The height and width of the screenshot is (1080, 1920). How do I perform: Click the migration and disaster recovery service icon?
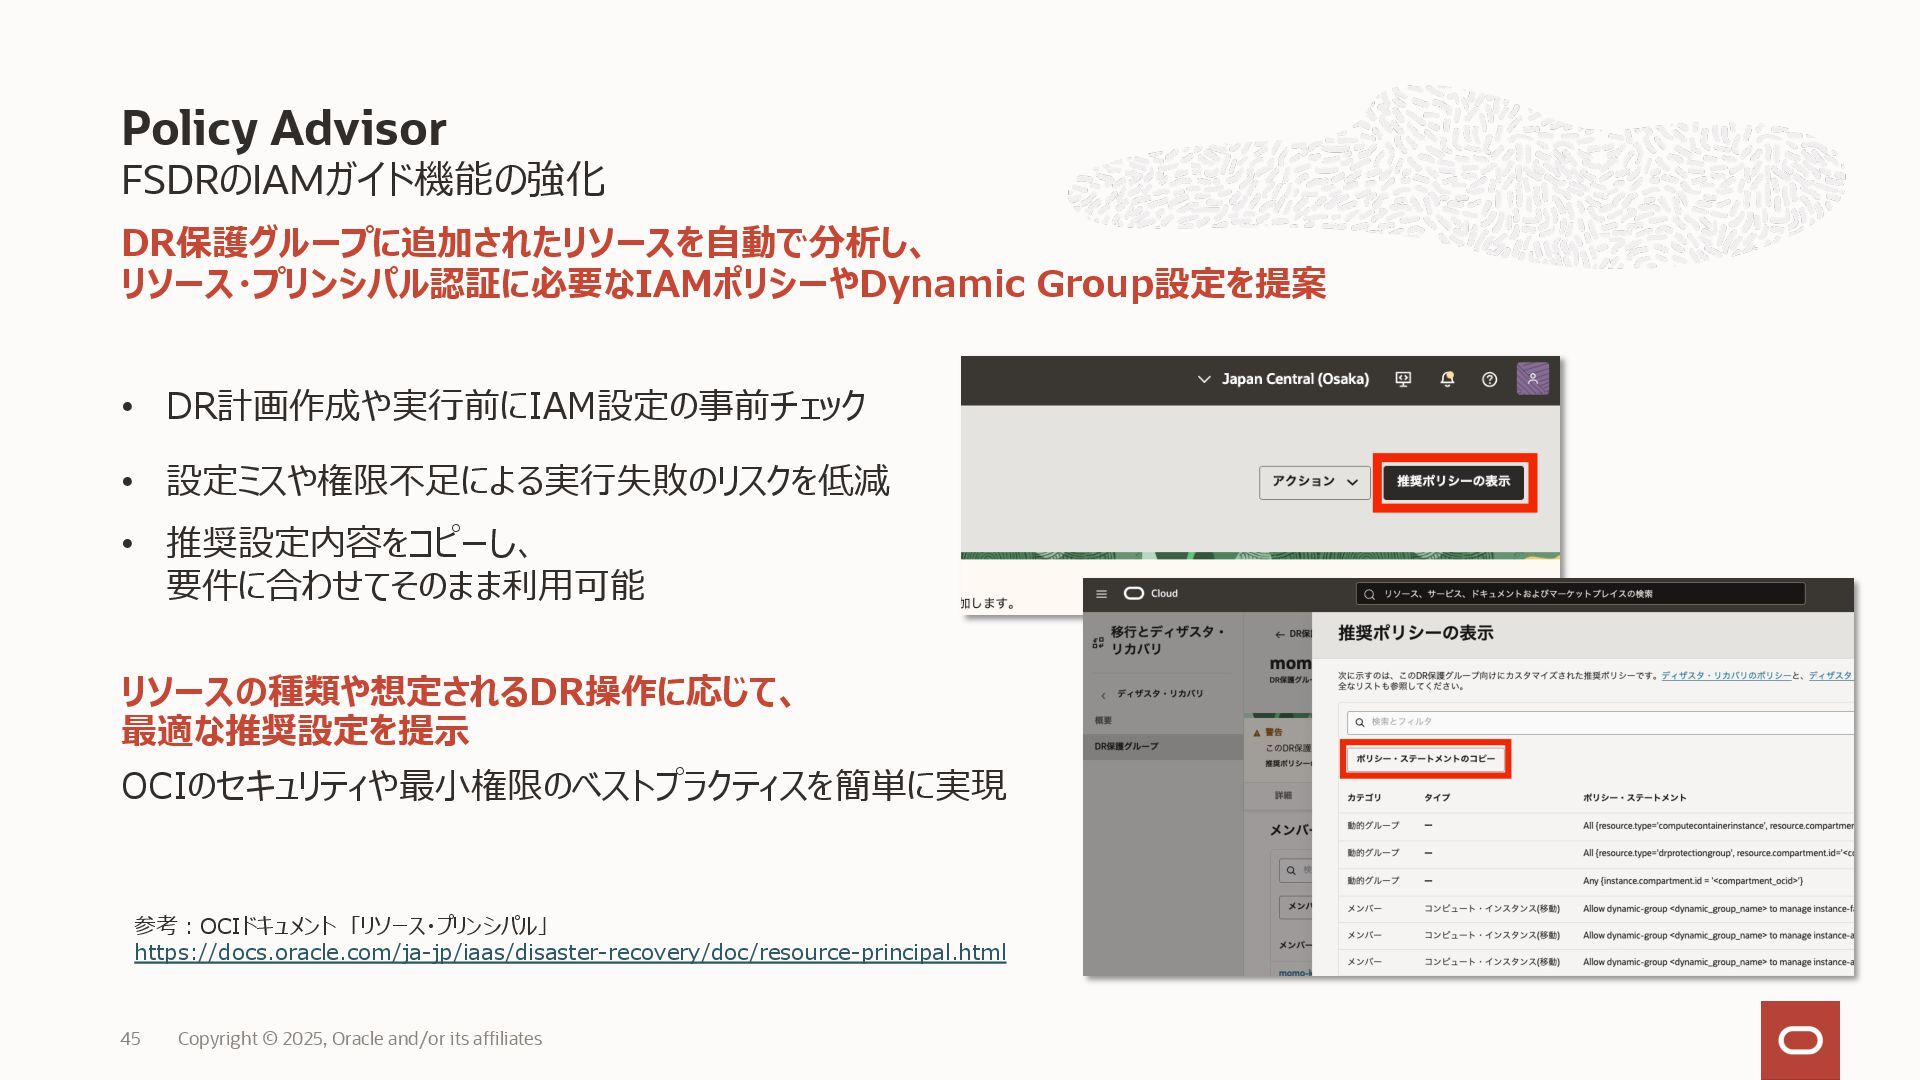pos(1098,642)
